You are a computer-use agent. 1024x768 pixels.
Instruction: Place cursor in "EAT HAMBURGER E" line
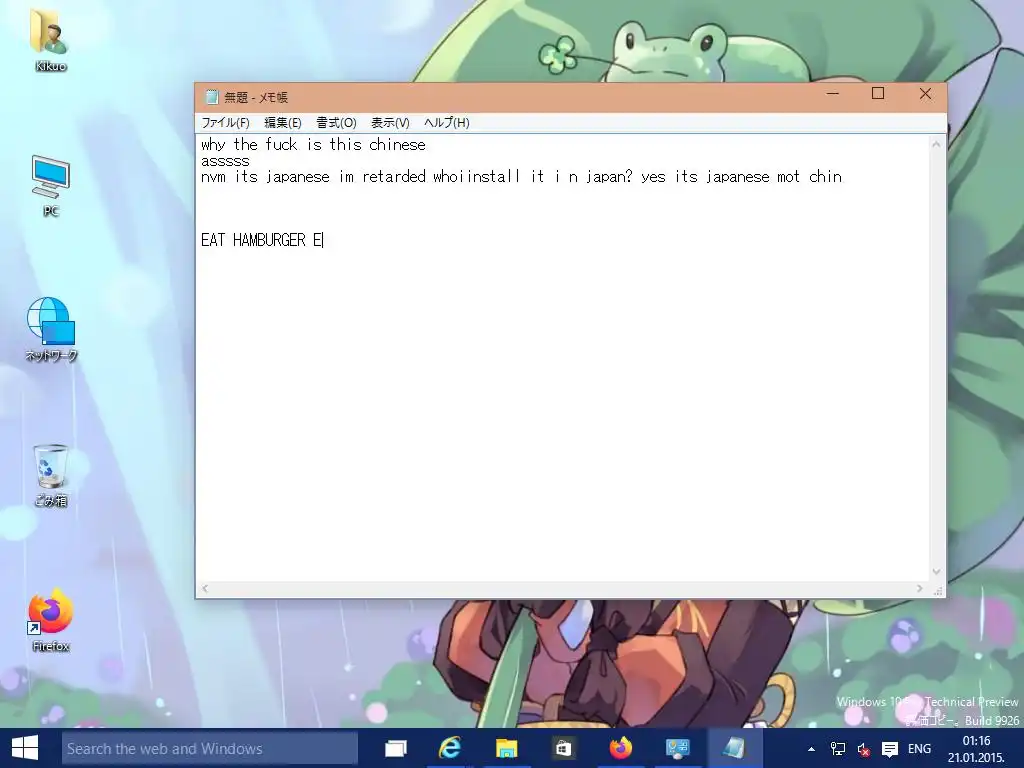click(262, 240)
